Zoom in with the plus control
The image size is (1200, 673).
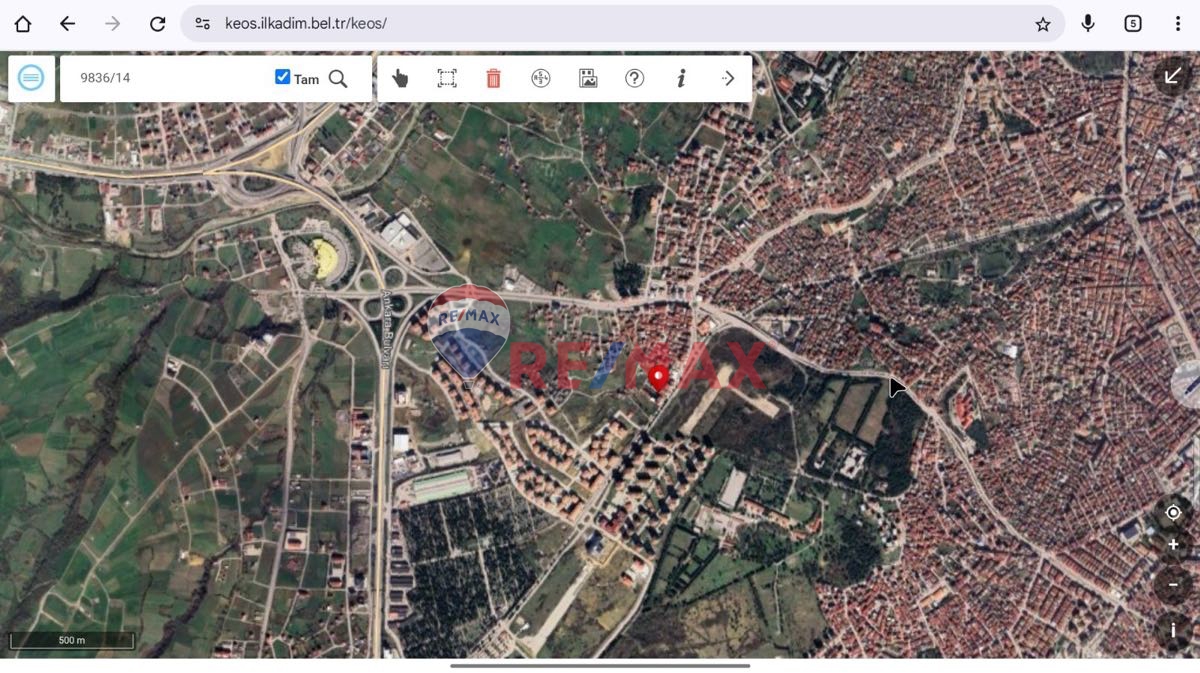1174,543
